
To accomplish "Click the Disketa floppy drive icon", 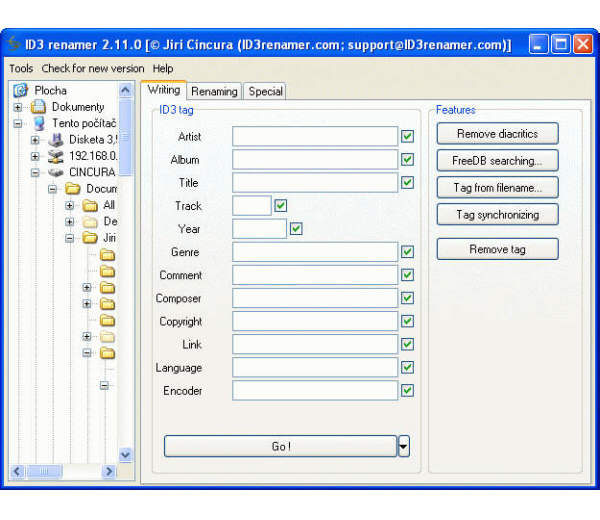I will click(x=55, y=140).
